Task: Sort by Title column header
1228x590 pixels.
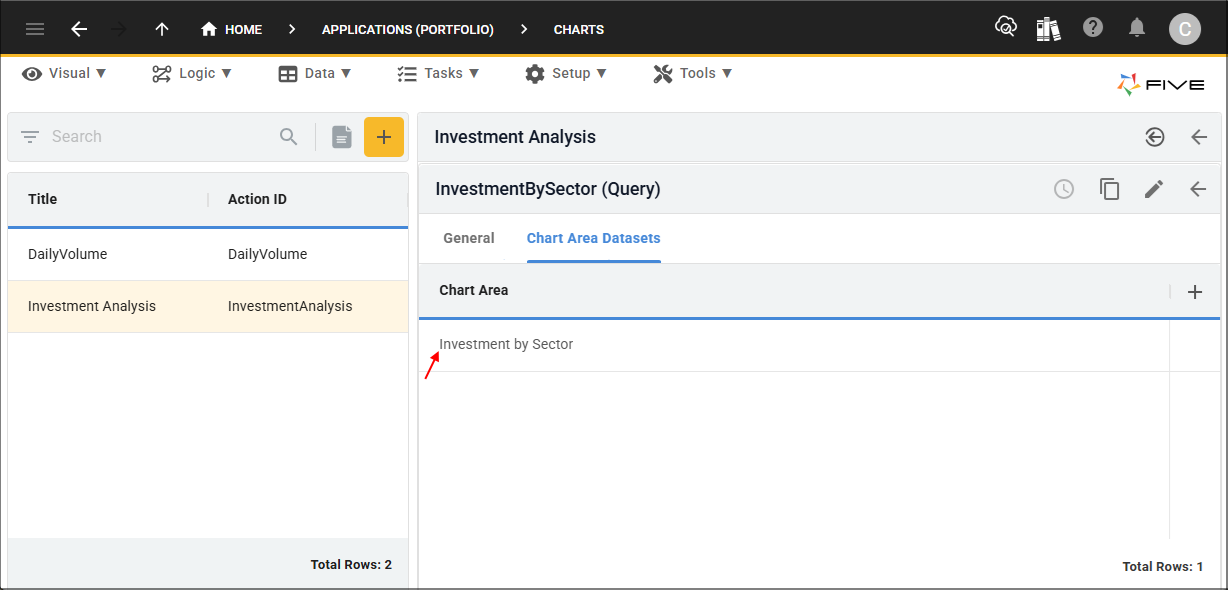Action: 43,199
